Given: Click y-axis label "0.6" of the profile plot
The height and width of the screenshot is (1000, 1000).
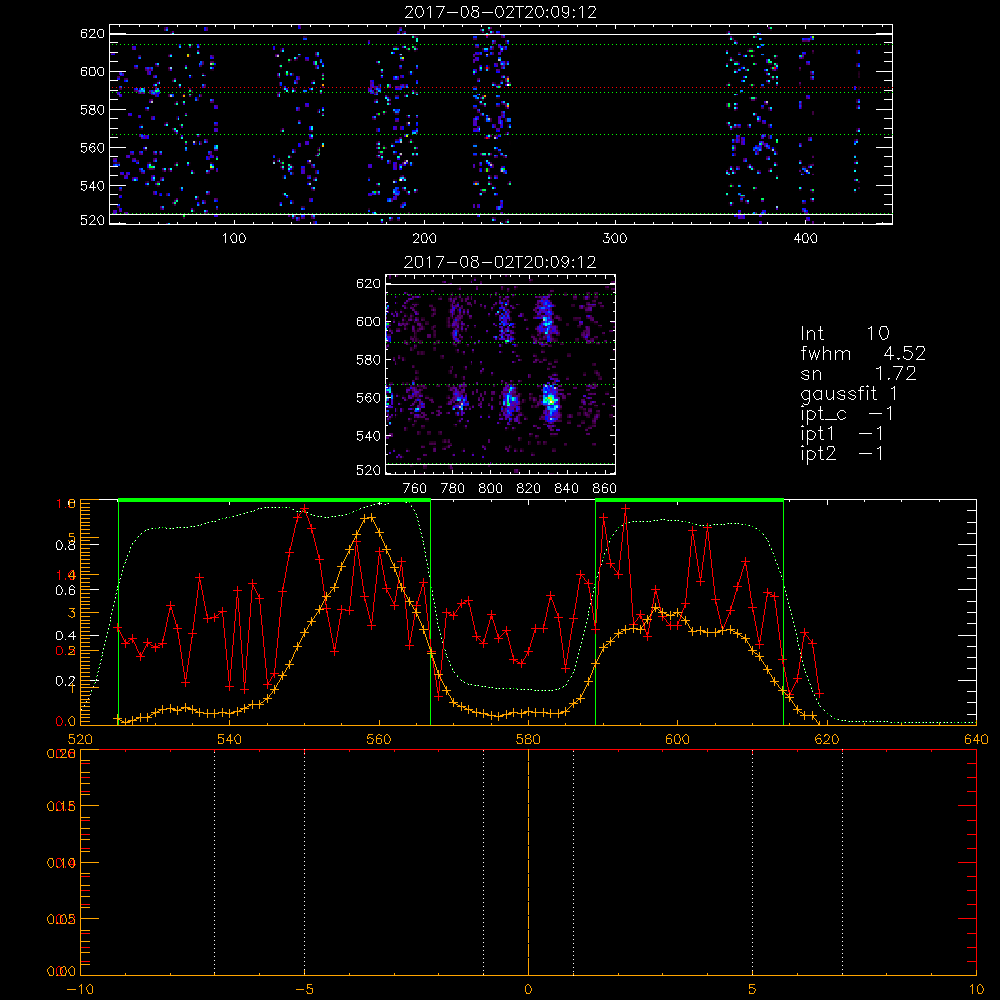Looking at the screenshot, I should click(65, 591).
